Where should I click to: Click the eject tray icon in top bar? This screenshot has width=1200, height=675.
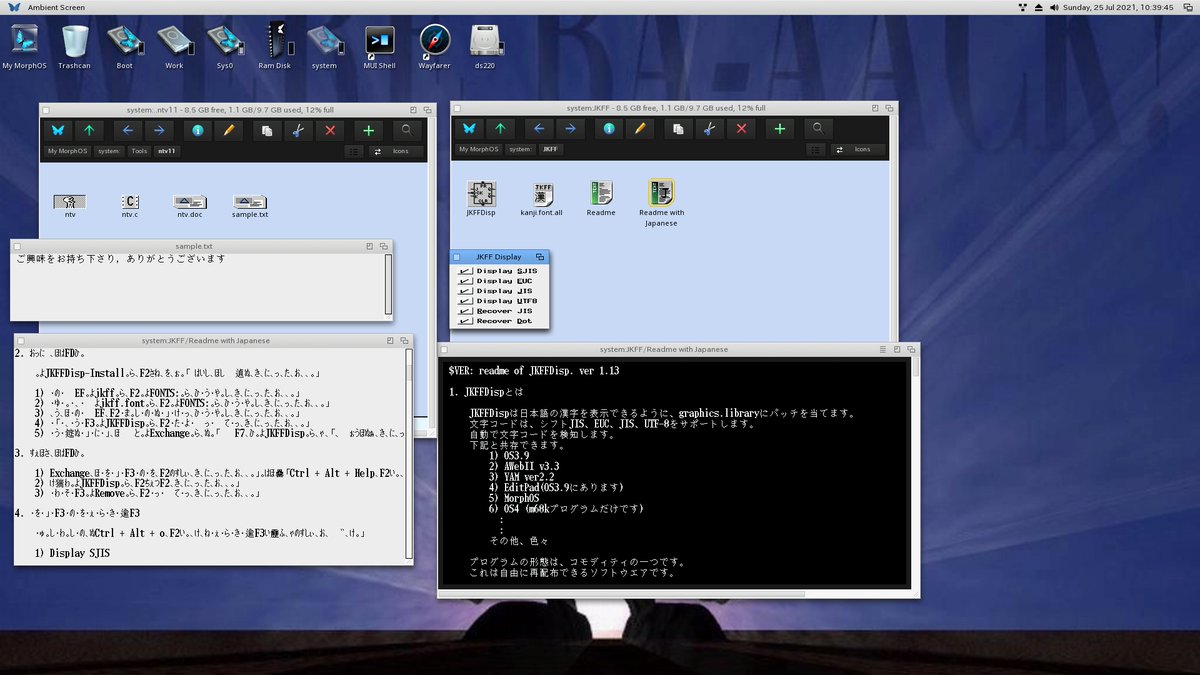(1039, 7)
